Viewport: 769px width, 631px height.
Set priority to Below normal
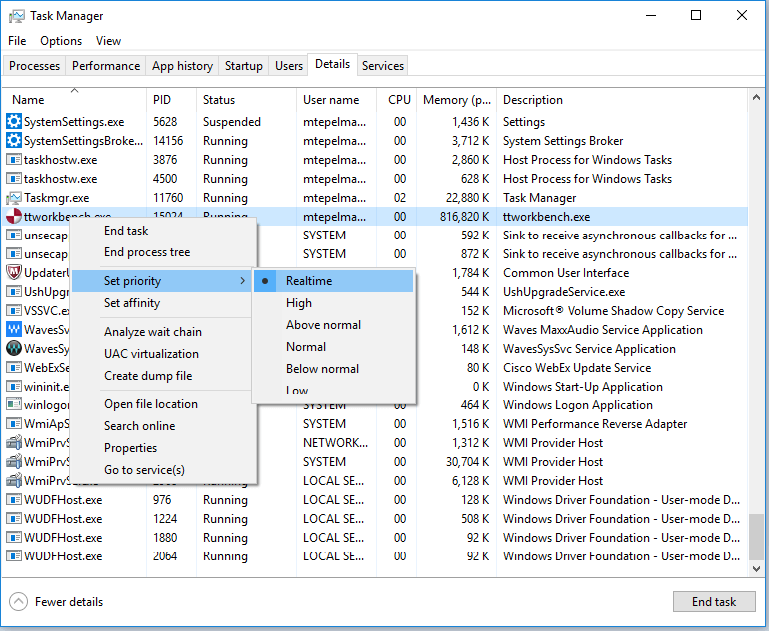point(333,369)
